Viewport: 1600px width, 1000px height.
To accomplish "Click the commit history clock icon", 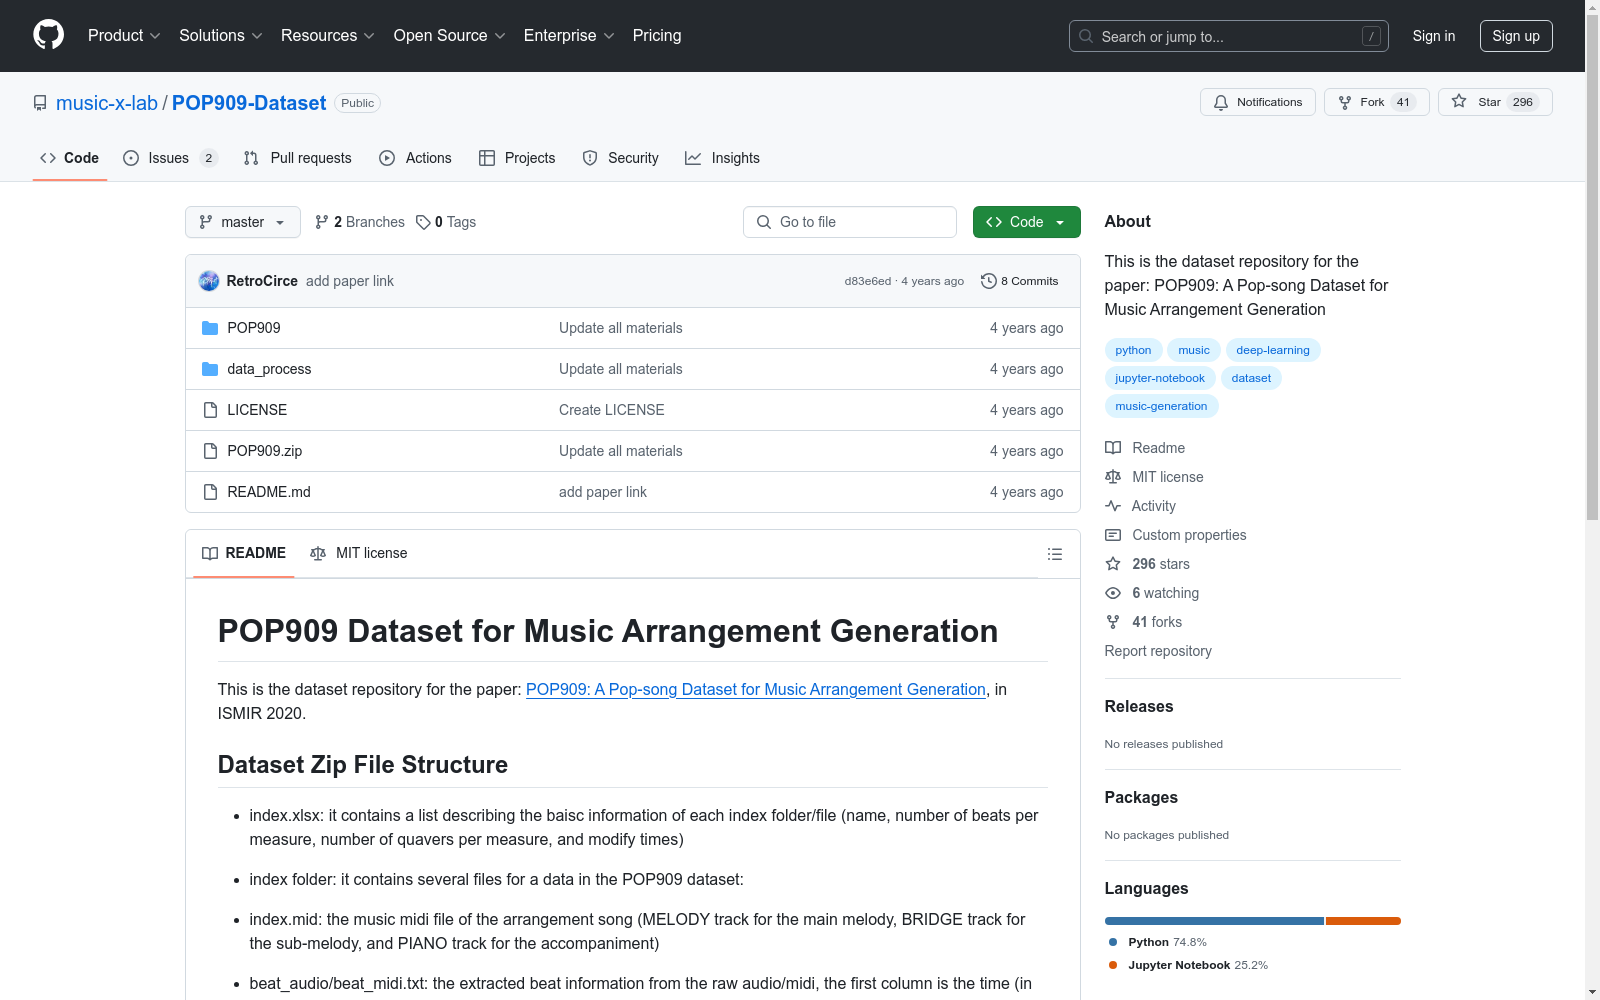I will (x=989, y=281).
